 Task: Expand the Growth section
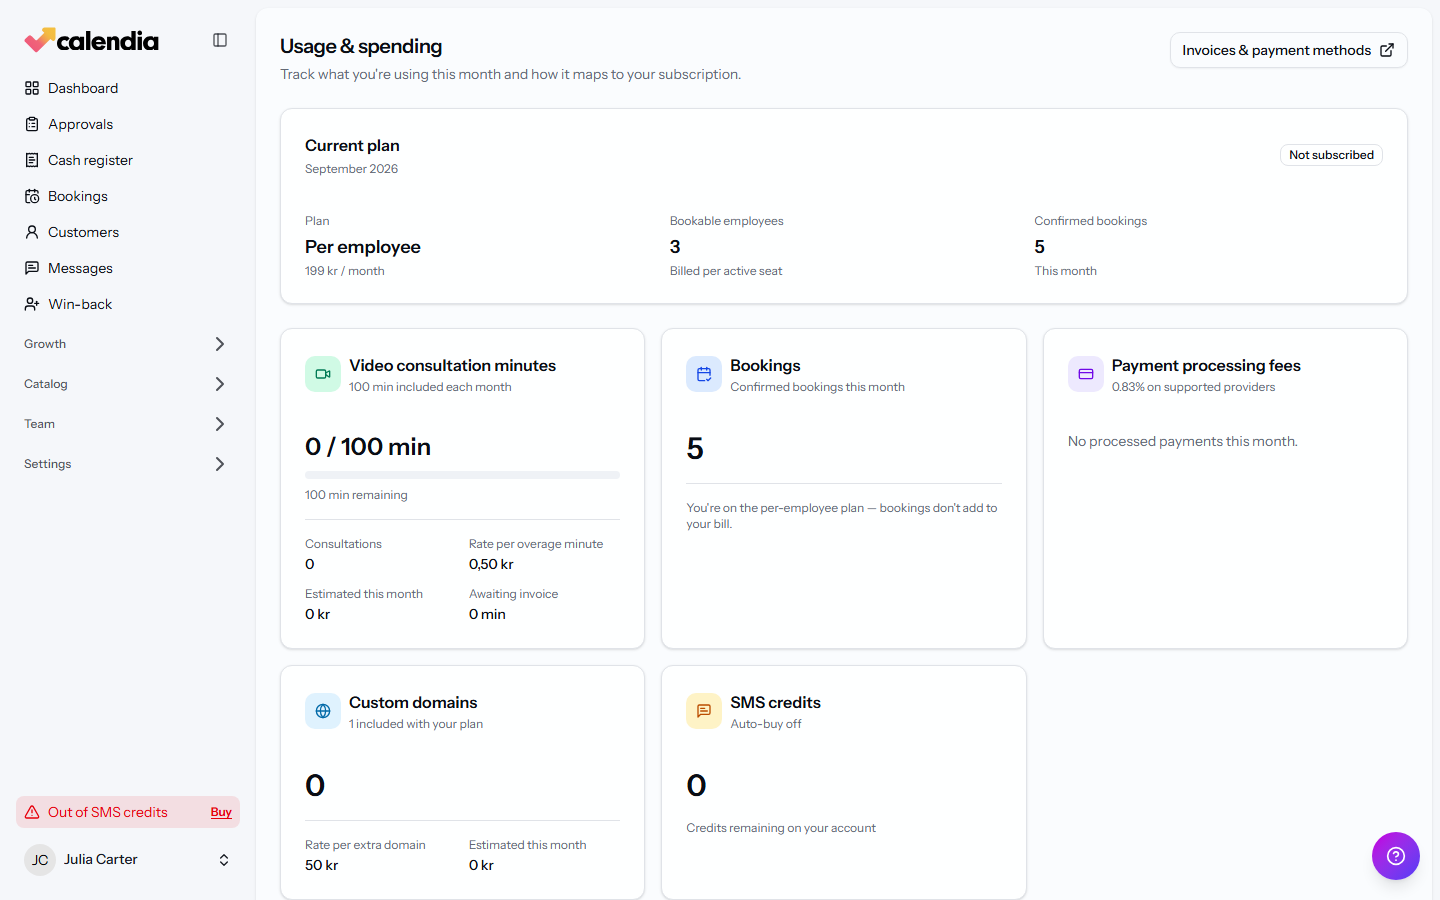(128, 344)
